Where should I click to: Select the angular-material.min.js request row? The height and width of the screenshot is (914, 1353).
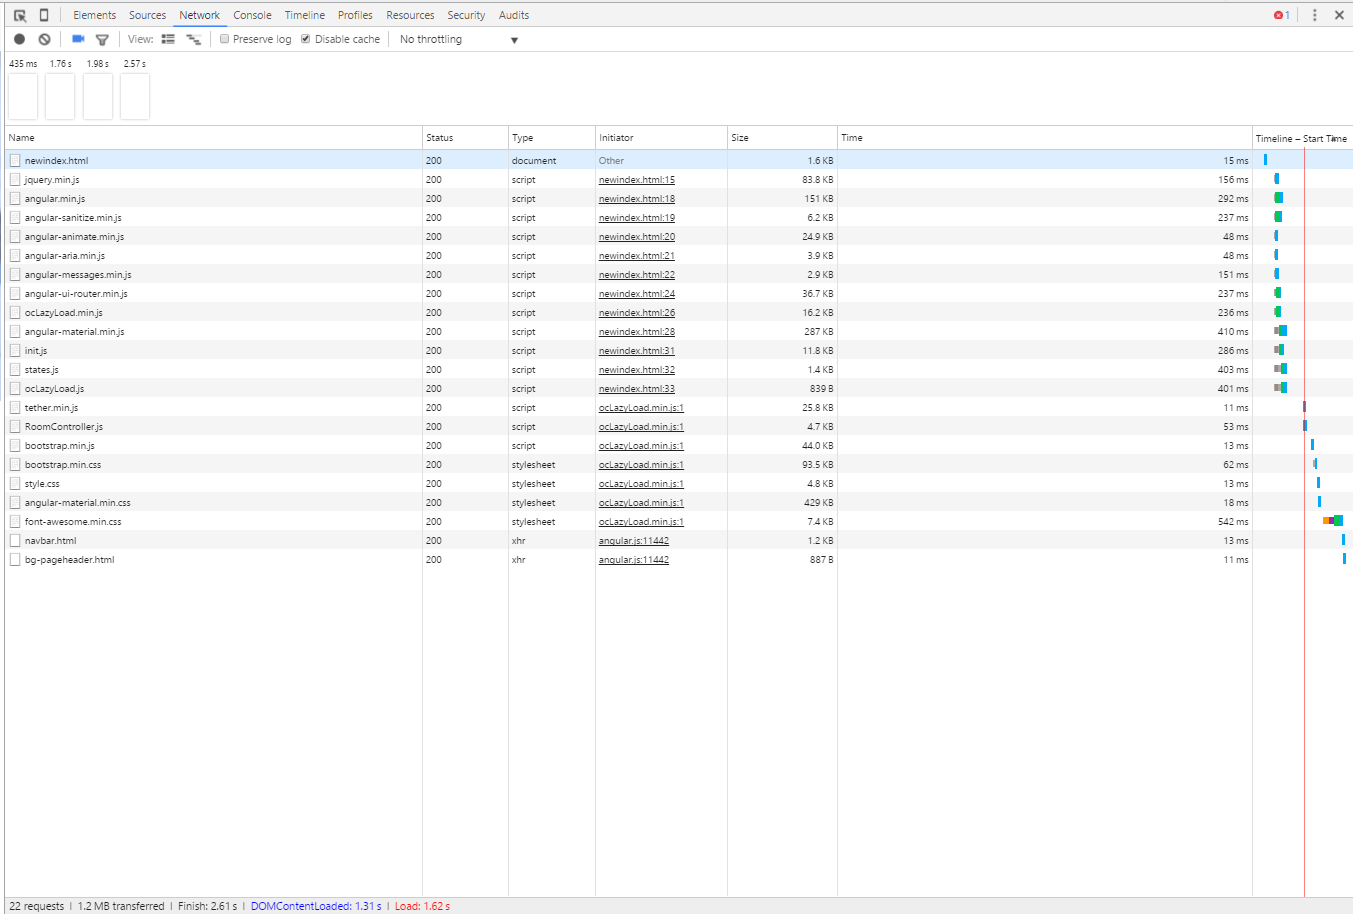click(x=679, y=331)
